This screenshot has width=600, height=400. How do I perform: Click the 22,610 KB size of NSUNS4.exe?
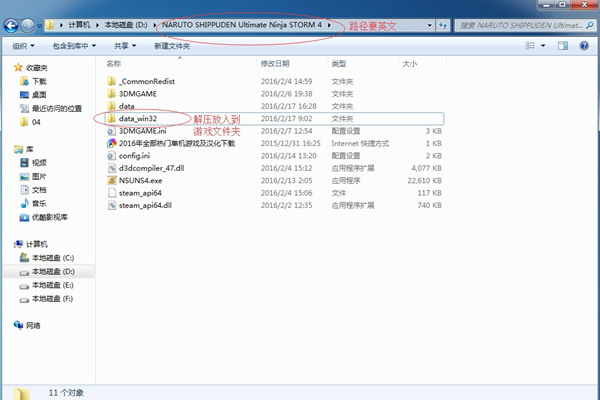click(x=424, y=180)
